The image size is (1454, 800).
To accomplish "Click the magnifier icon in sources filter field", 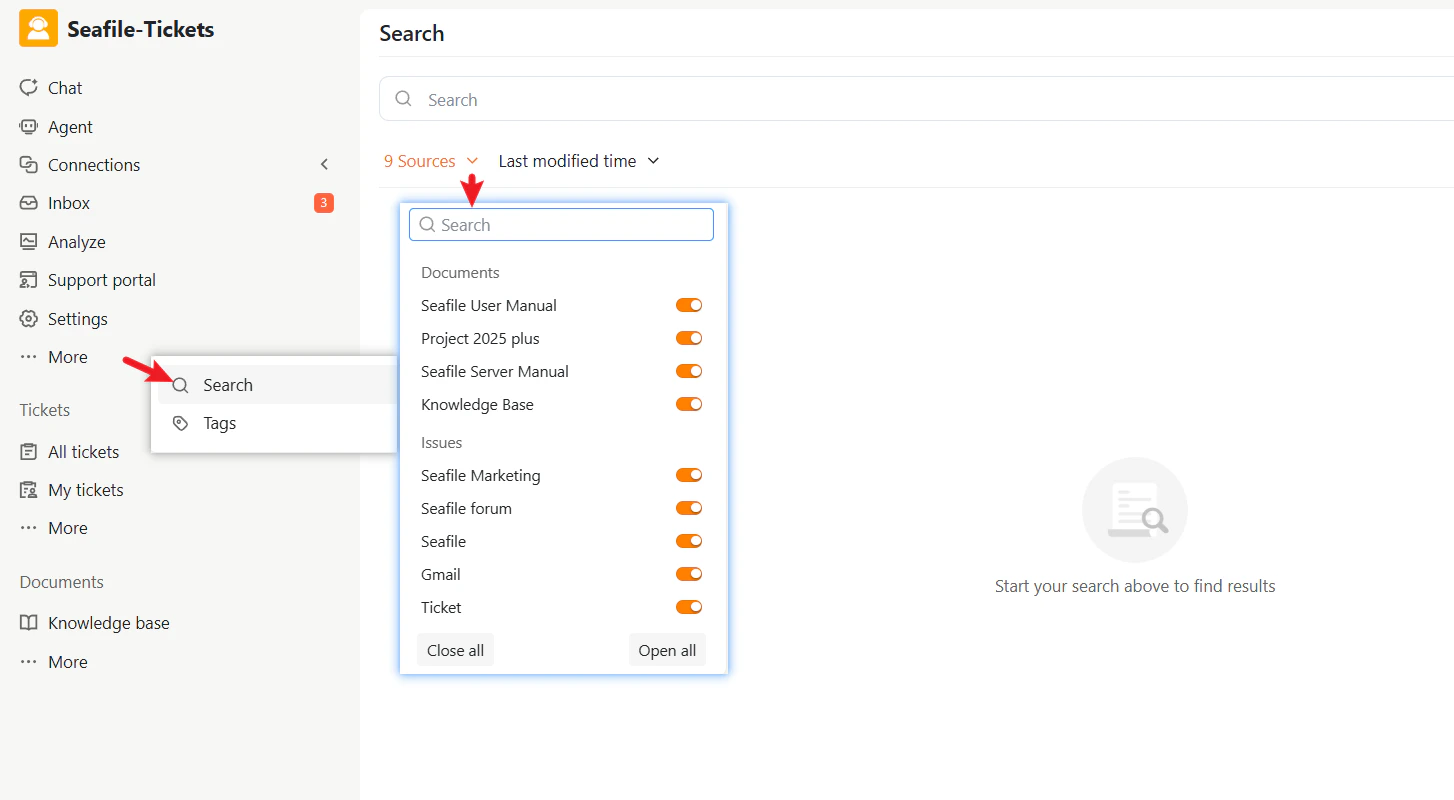I will (x=427, y=225).
